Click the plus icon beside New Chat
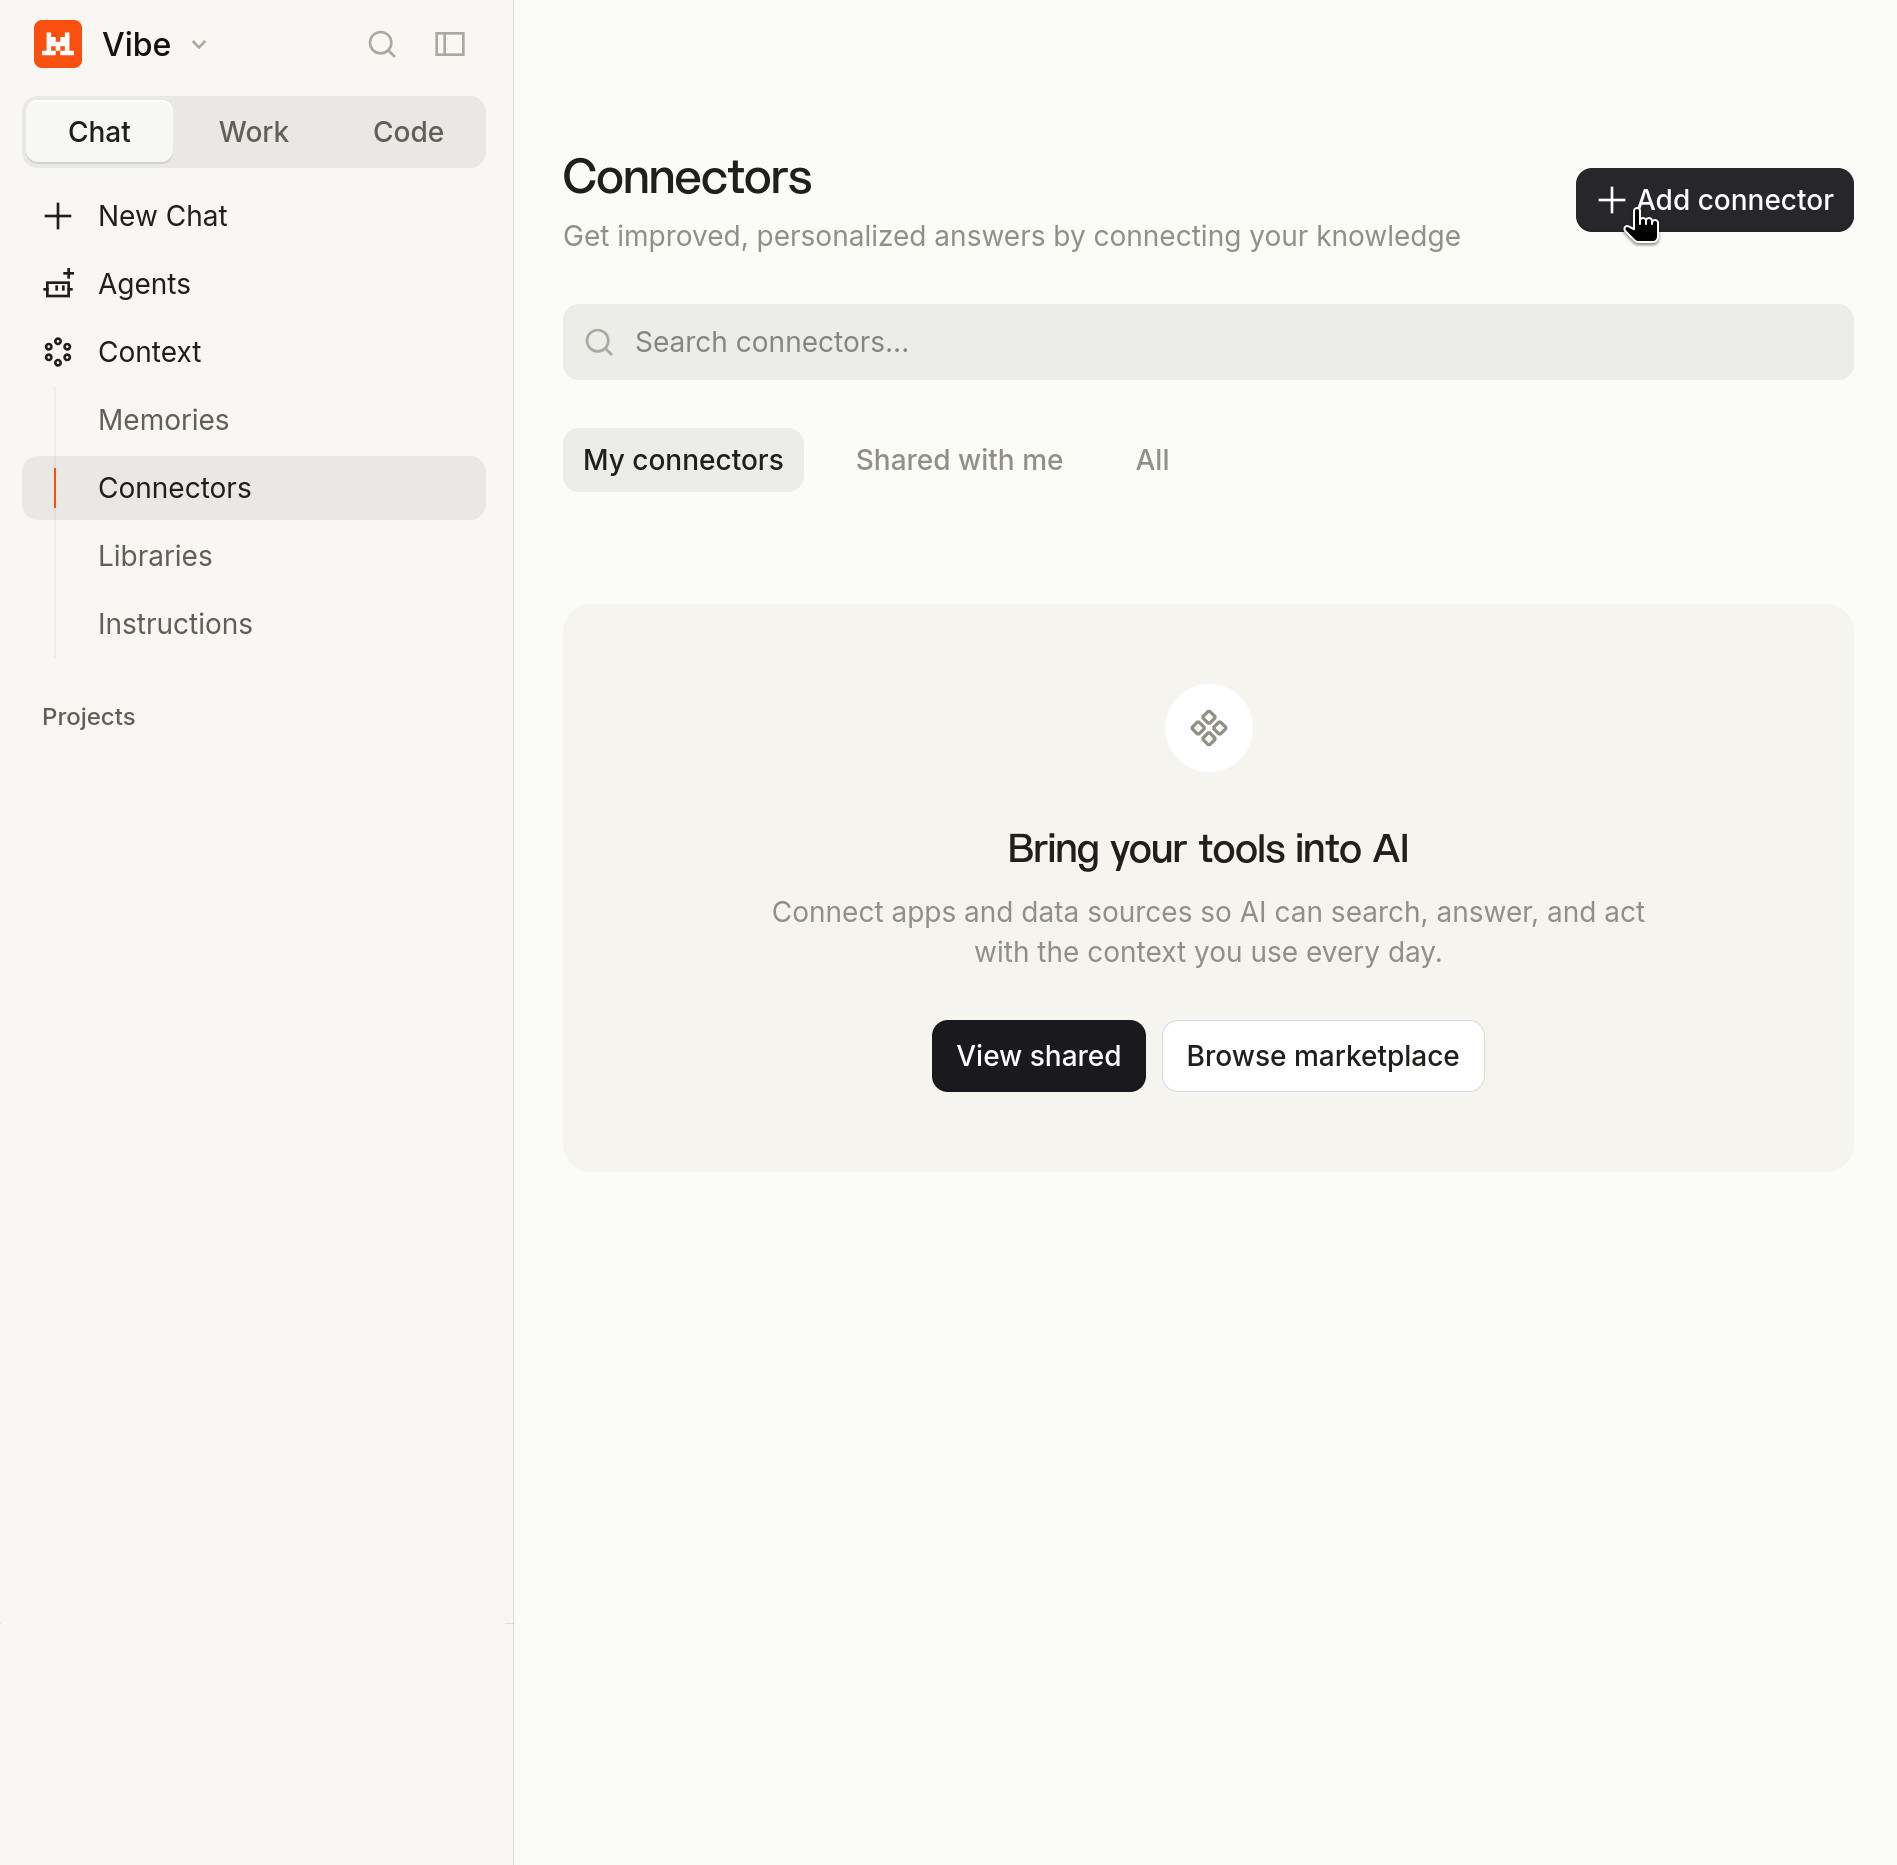The image size is (1897, 1865). pos(58,216)
